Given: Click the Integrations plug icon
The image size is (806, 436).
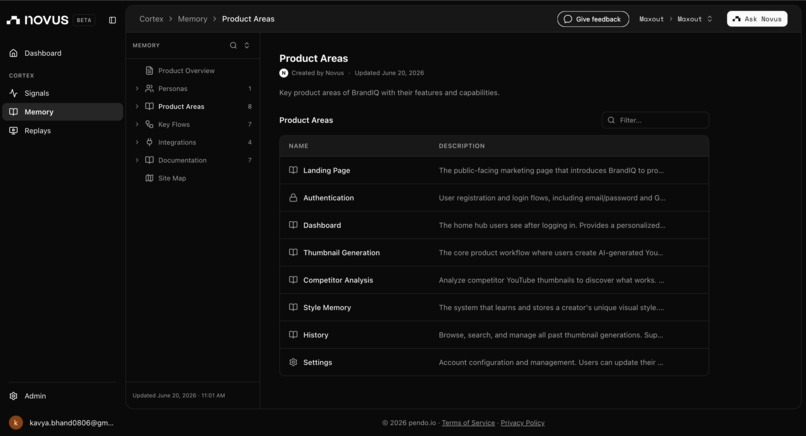Looking at the screenshot, I should coord(149,142).
